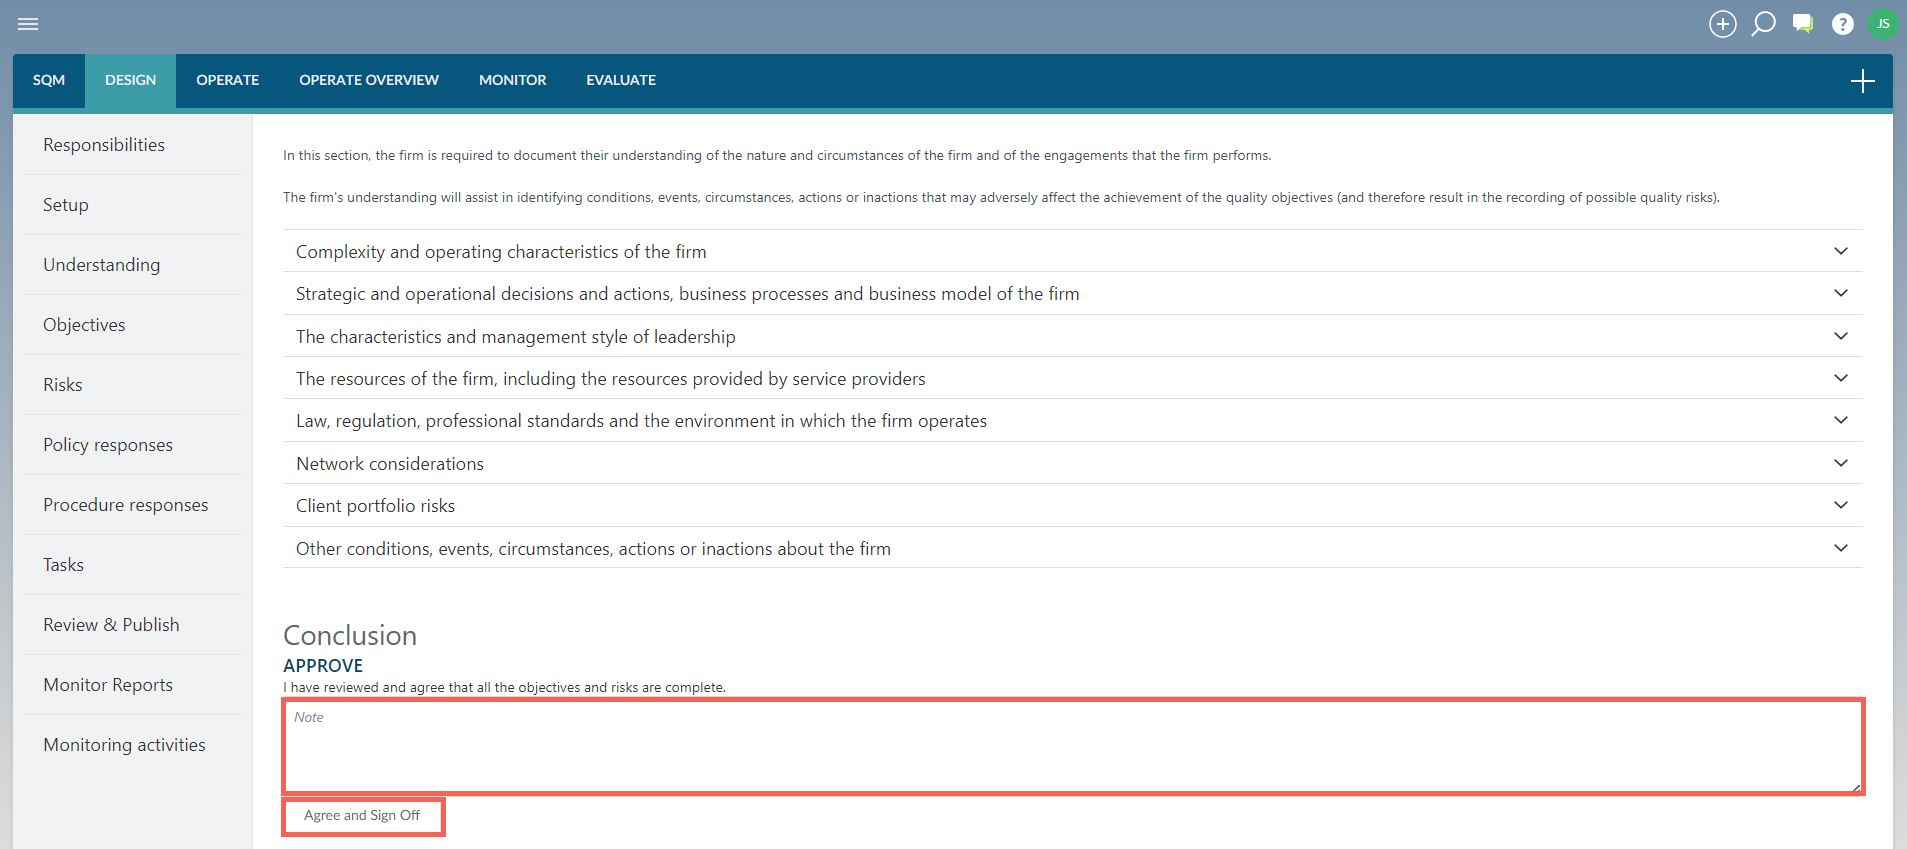This screenshot has height=849, width=1907.
Task: Select Risks in the sidebar
Action: coord(133,385)
